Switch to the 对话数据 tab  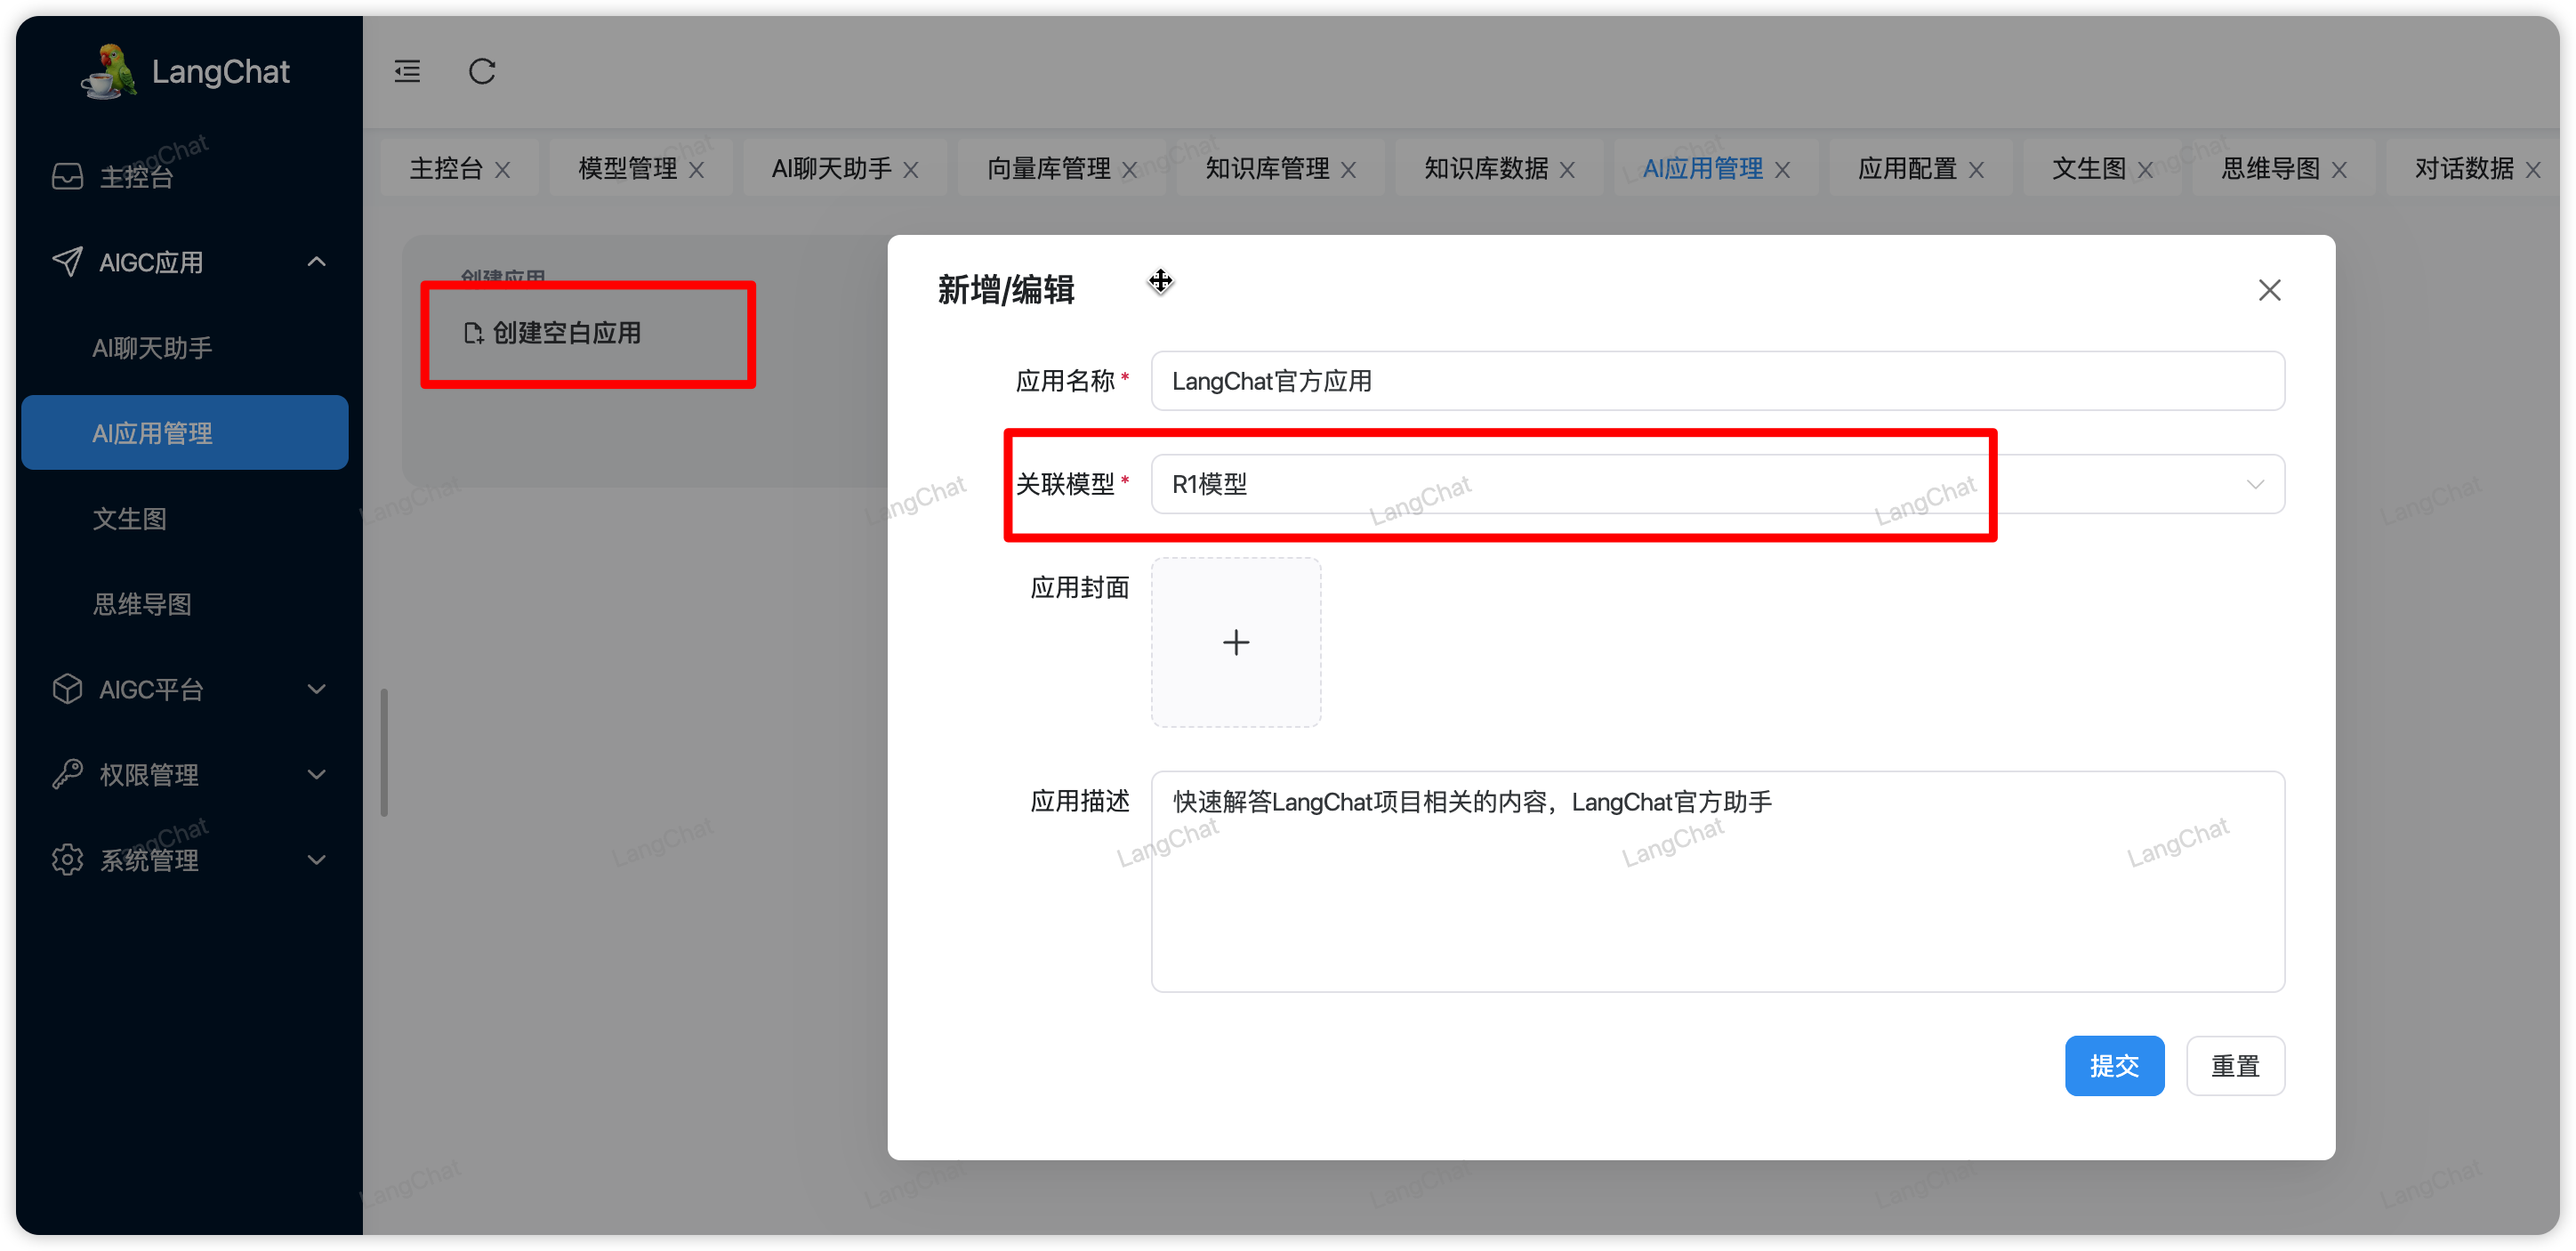click(x=2464, y=169)
